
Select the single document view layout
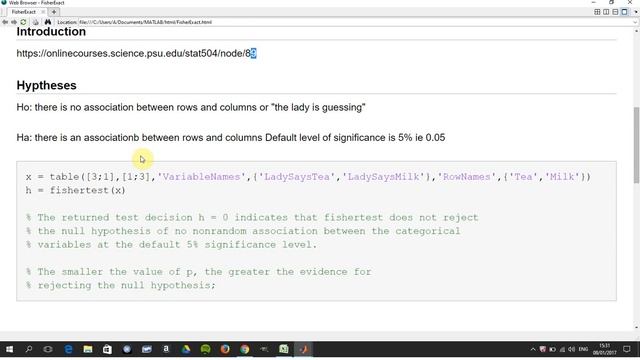(624, 12)
